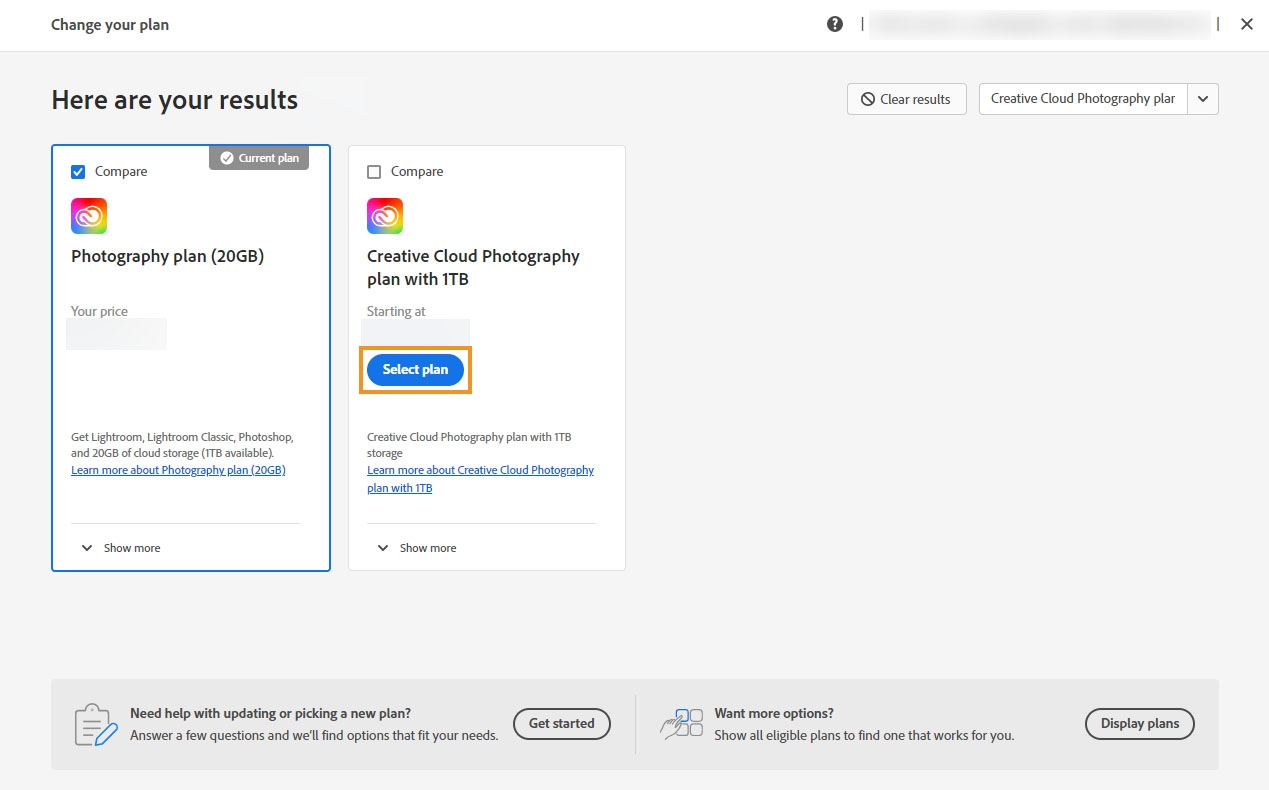
Task: Close the Change your plan dialog
Action: coord(1246,24)
